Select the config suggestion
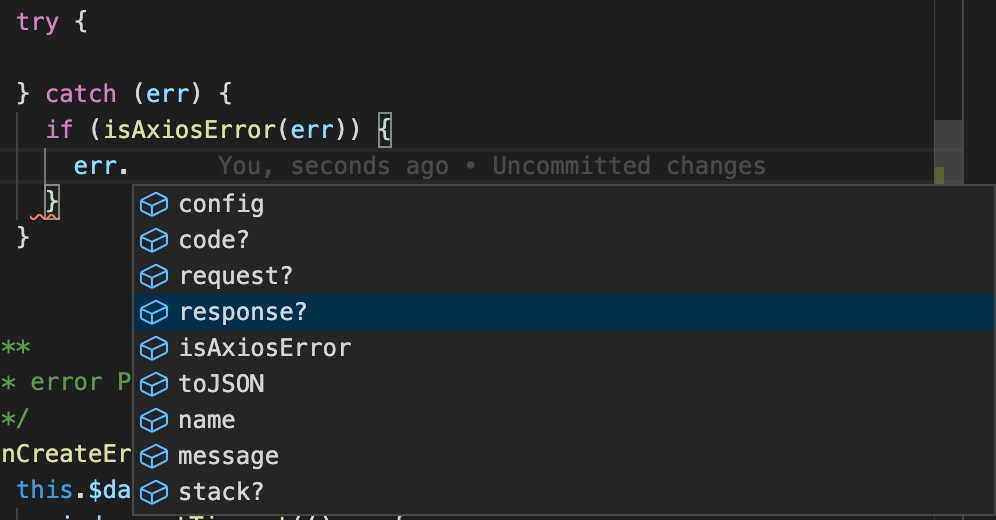Screen dimensions: 996x520 [564, 204]
